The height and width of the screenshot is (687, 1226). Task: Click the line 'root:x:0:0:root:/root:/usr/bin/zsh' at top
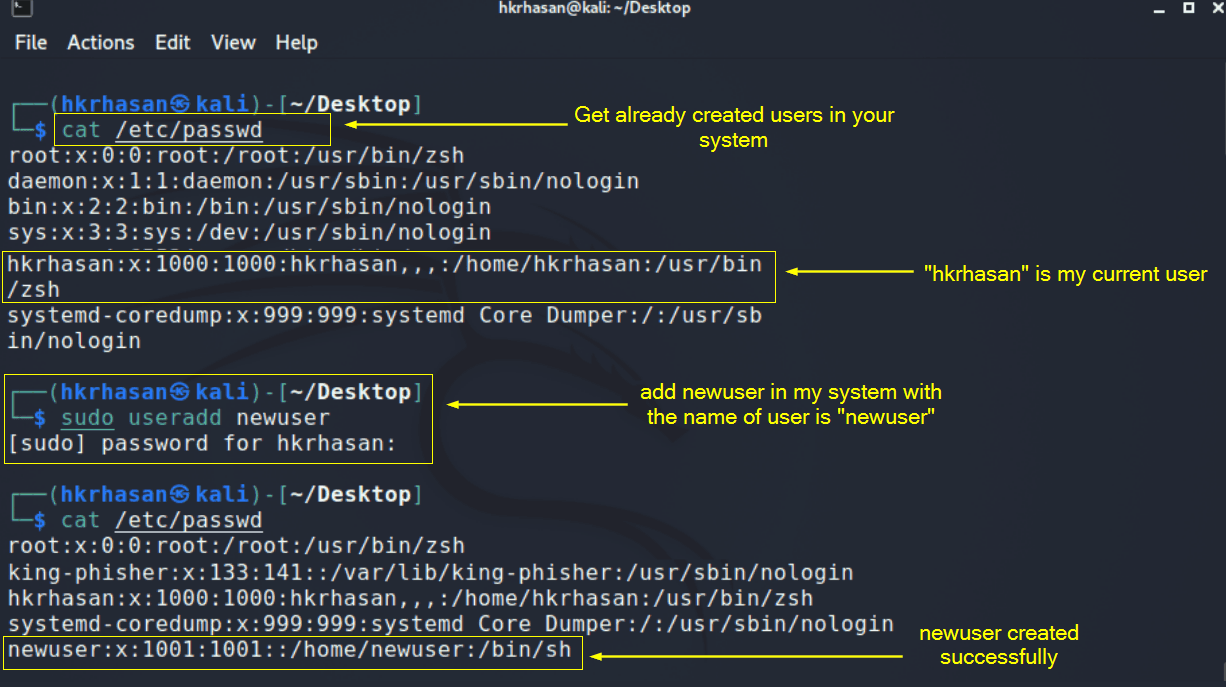[236, 156]
